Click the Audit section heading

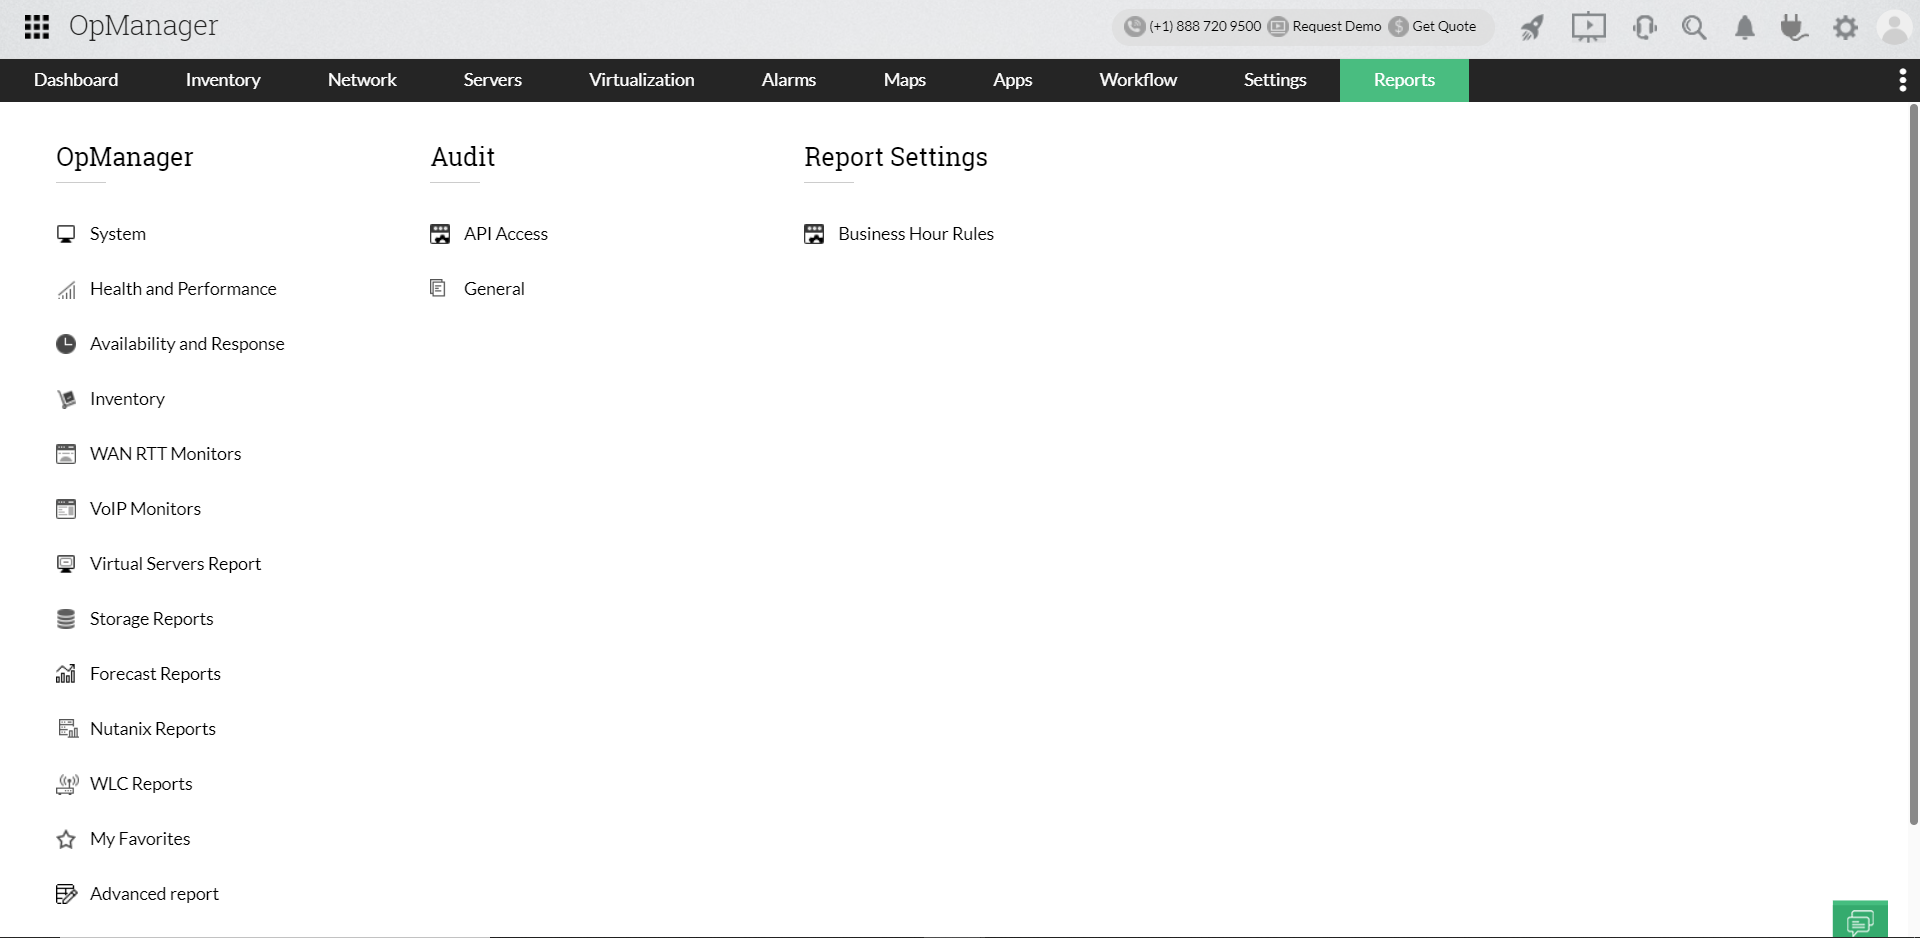(x=463, y=157)
